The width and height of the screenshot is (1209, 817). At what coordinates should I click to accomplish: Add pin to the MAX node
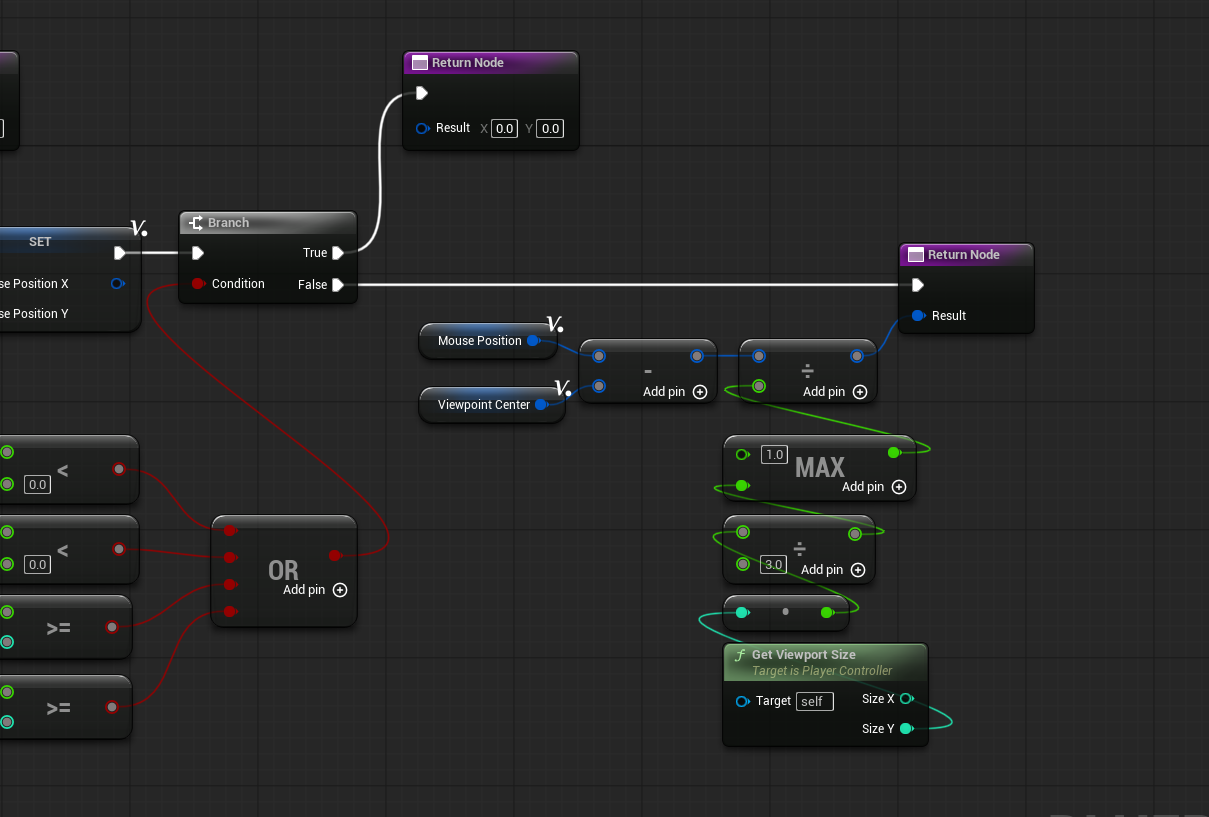tap(898, 487)
